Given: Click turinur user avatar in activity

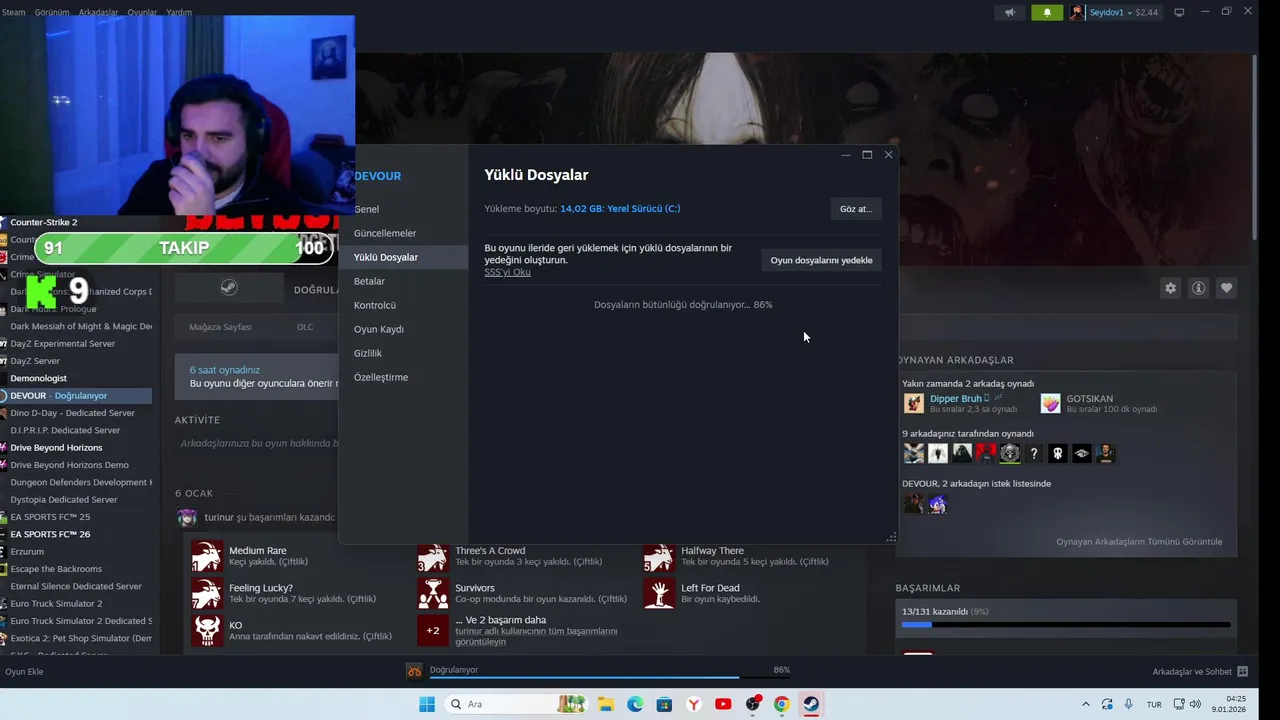Looking at the screenshot, I should pyautogui.click(x=187, y=517).
